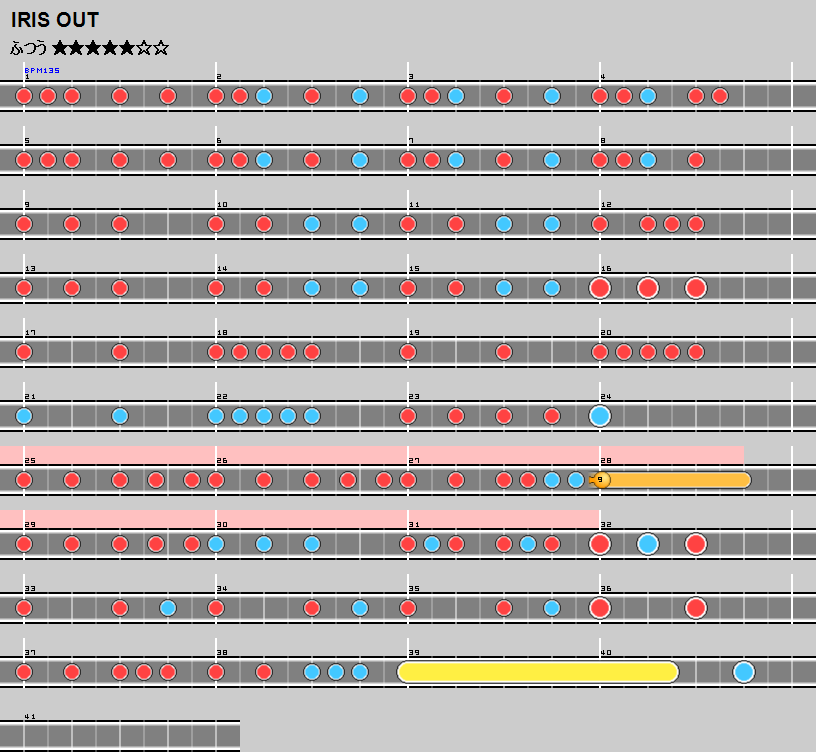
Task: Click the first large red note of measure 16
Action: click(600, 288)
